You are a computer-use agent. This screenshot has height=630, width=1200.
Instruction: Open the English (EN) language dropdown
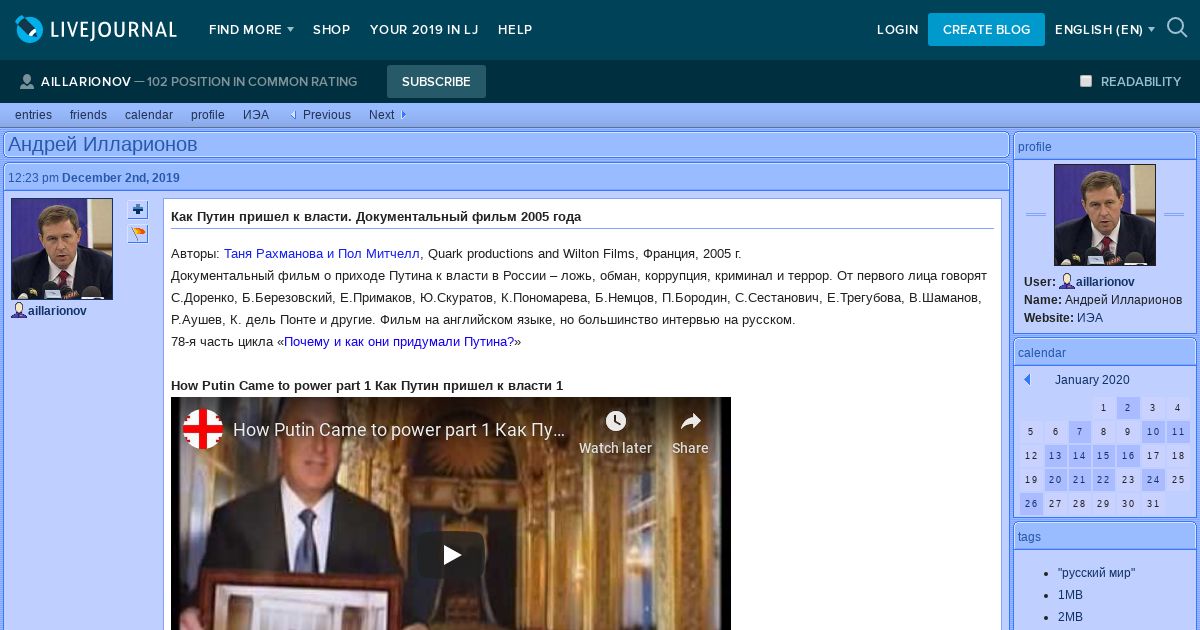[1104, 30]
